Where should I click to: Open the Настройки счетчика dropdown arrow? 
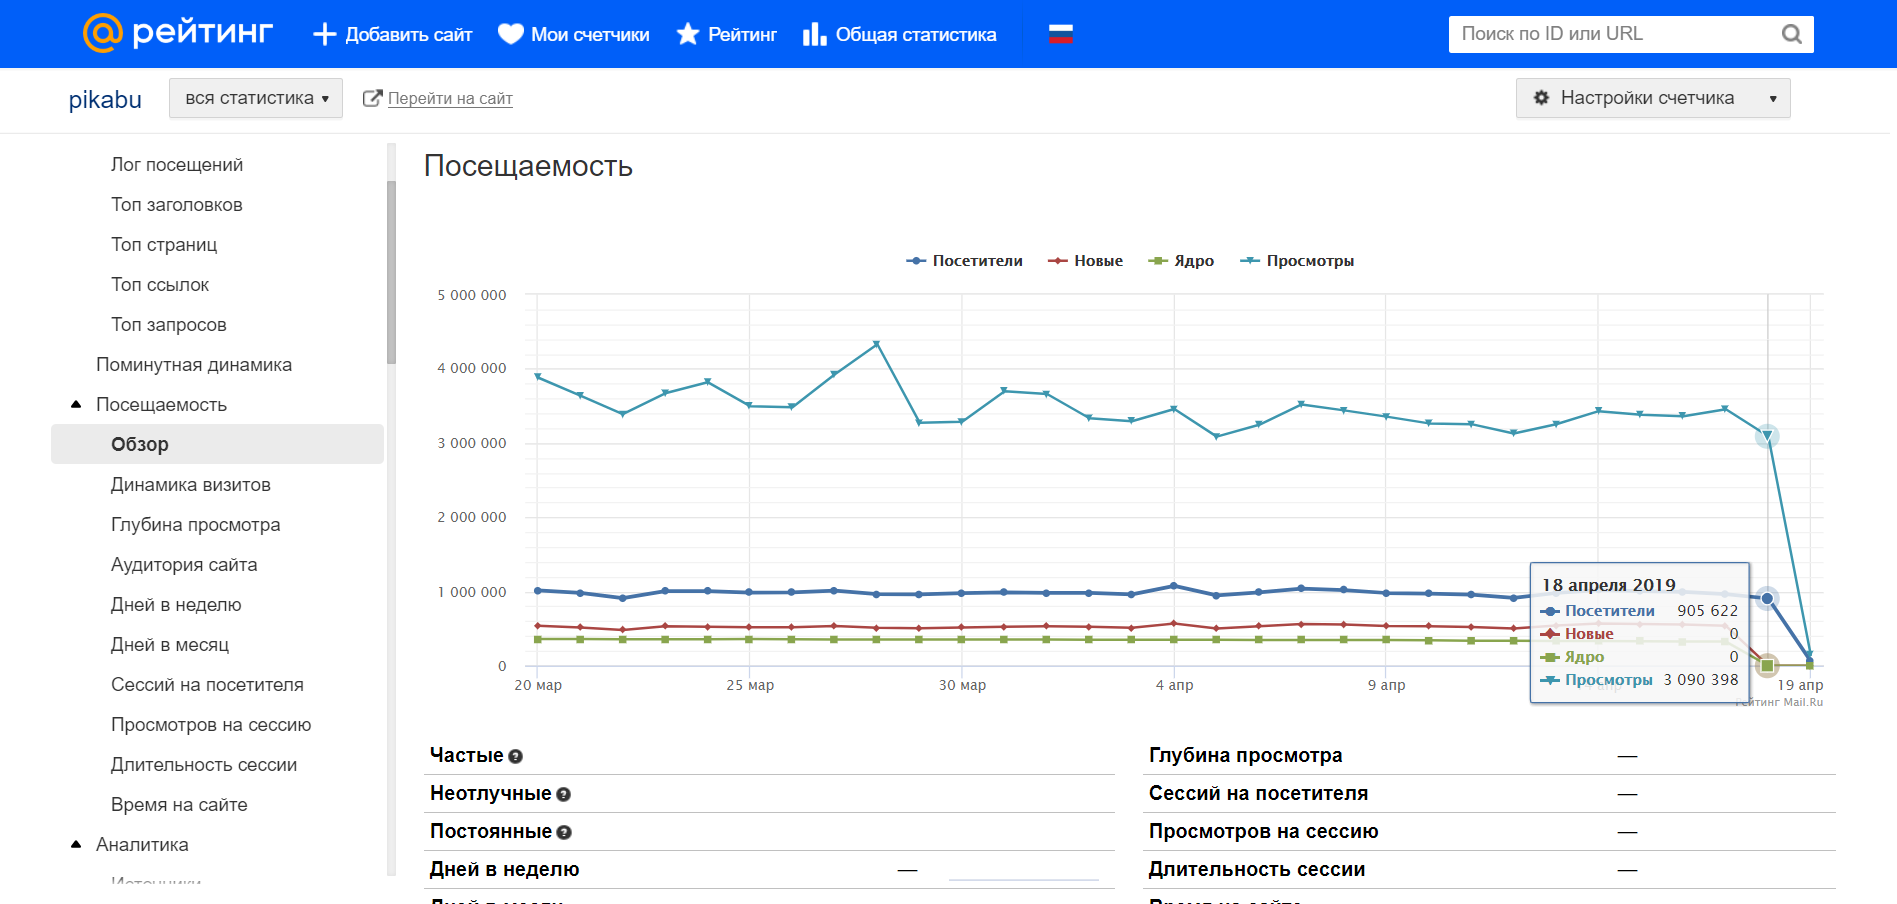(x=1773, y=99)
